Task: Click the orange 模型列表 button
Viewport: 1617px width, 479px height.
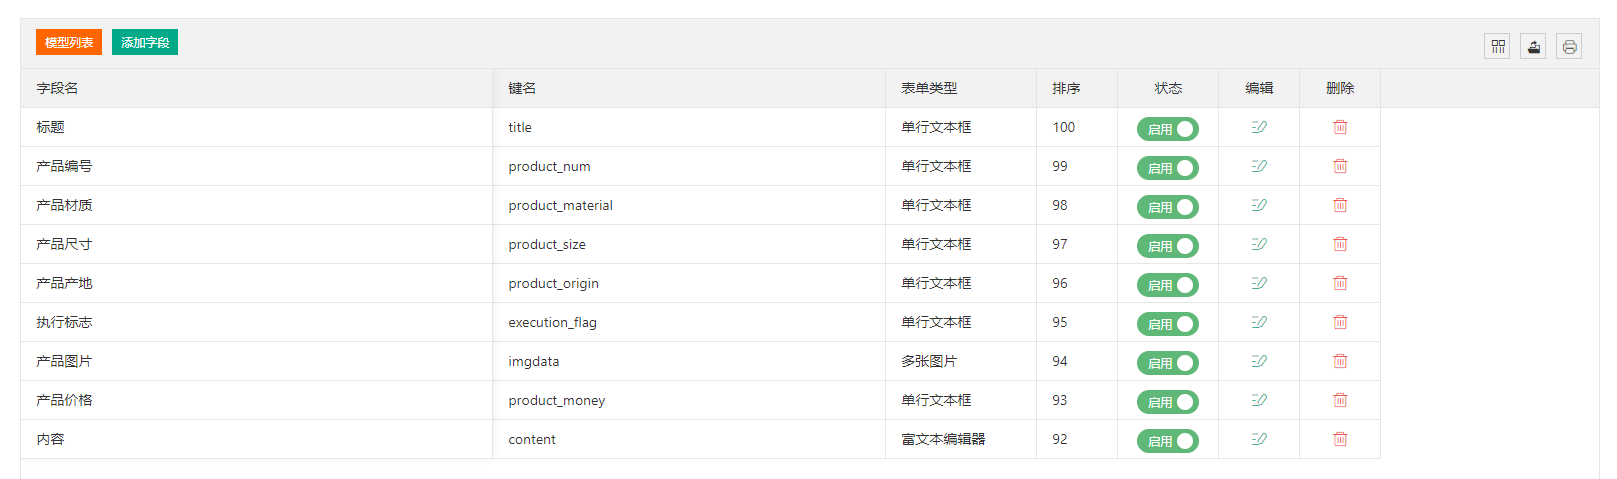Action: [69, 42]
